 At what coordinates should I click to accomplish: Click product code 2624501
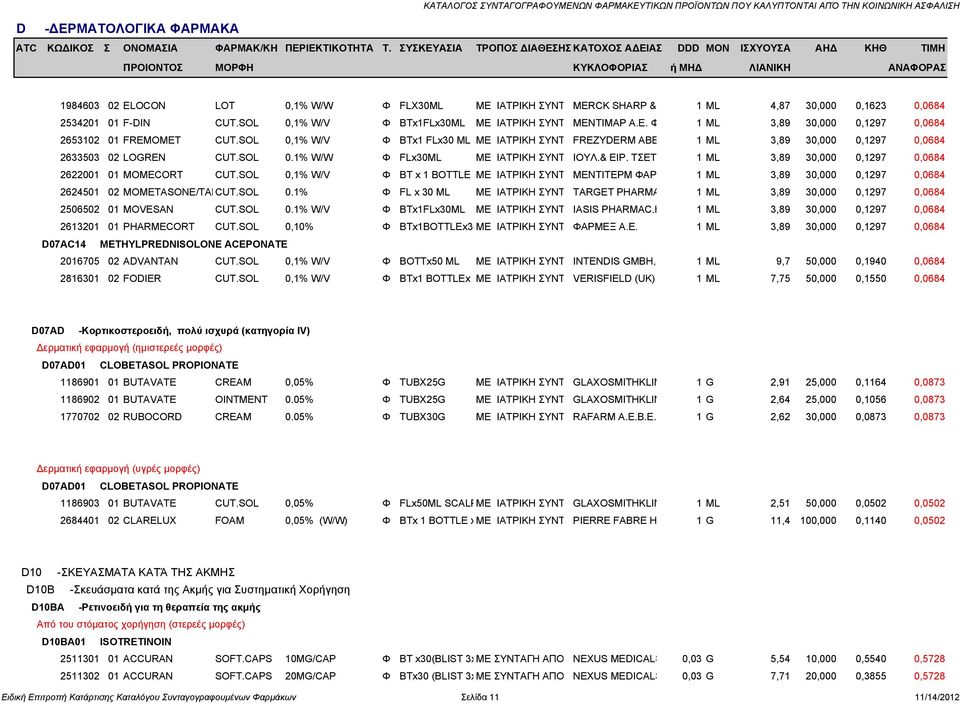tap(80, 192)
